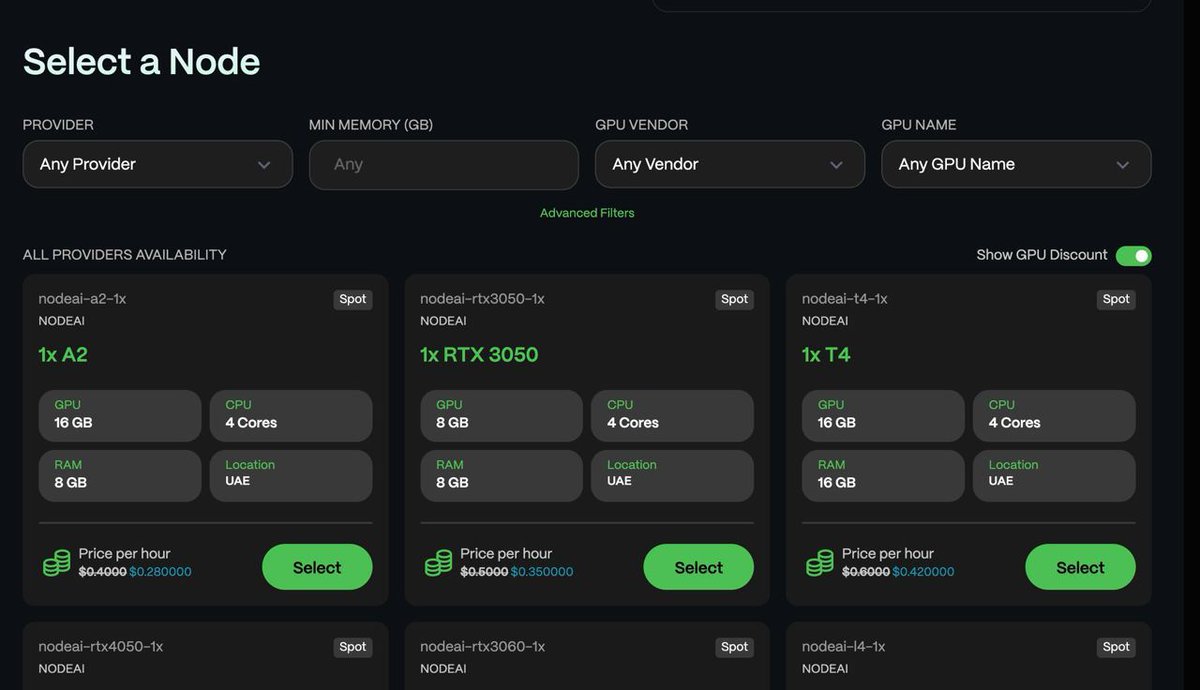Click the Location UAE tile on RTX 3050 card

tap(672, 475)
